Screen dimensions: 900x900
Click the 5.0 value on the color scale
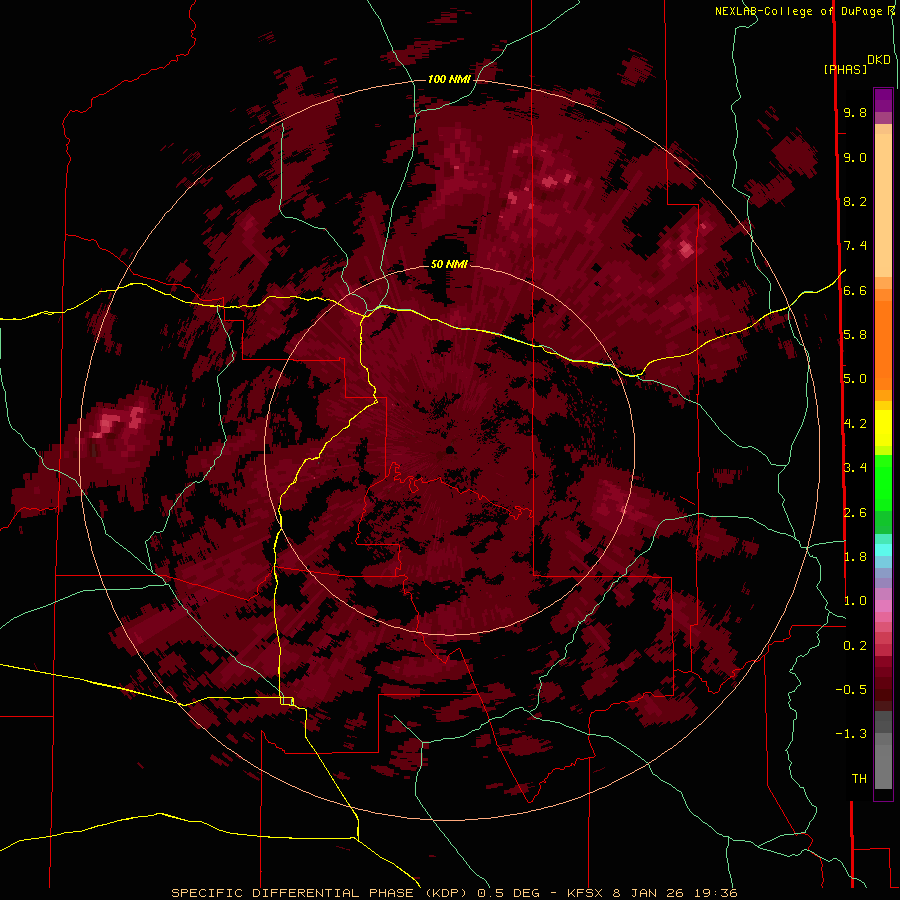coord(855,379)
